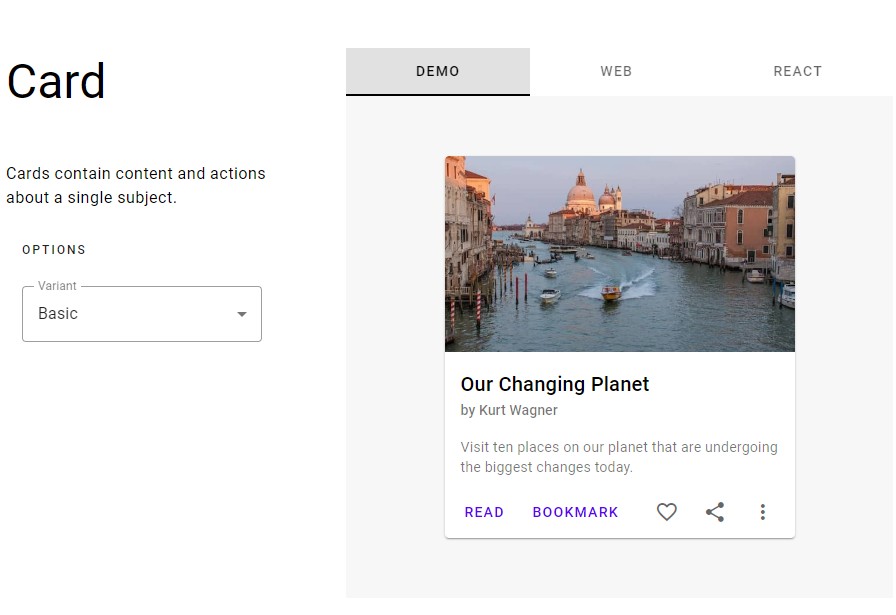896x615 pixels.
Task: Click the heart favorite icon on the card
Action: (666, 512)
